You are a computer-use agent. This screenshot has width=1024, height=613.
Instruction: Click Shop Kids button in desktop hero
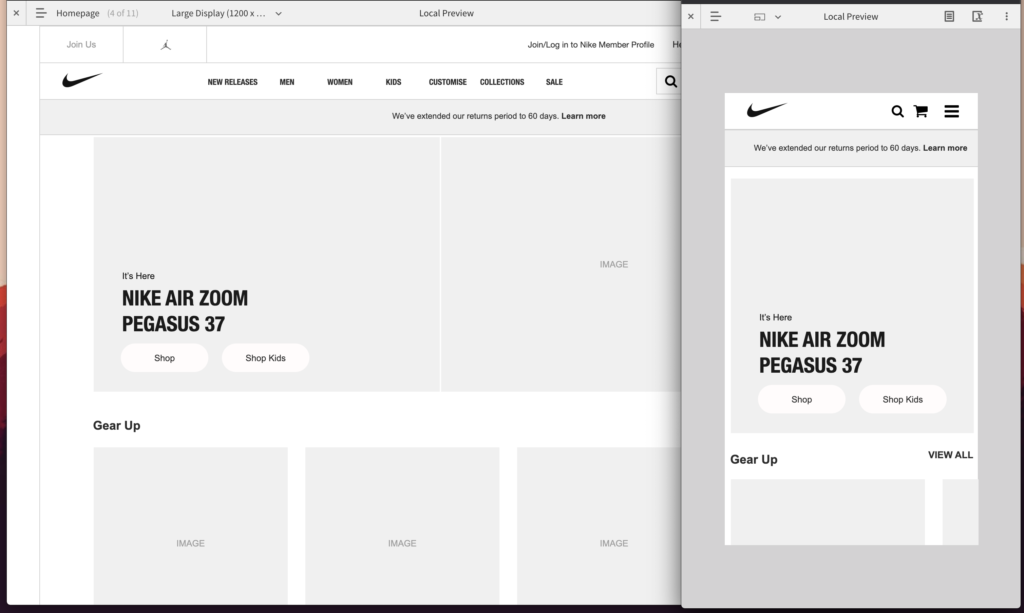coord(265,358)
